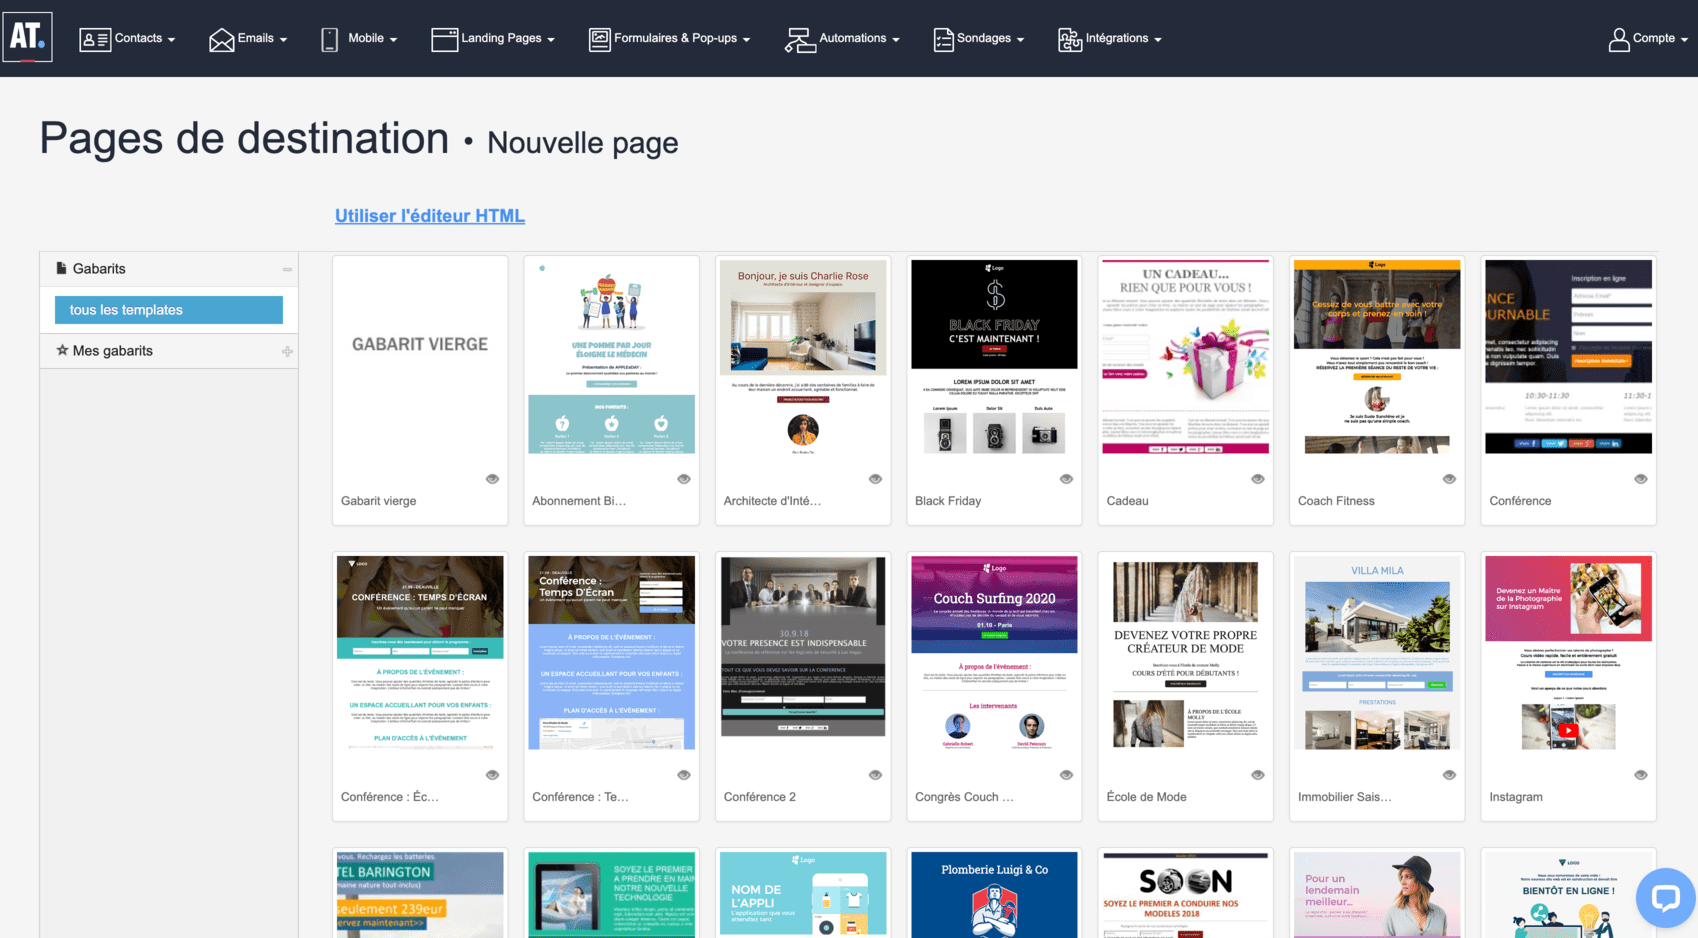
Task: Choose the Tel Barington hotel template
Action: (x=420, y=895)
